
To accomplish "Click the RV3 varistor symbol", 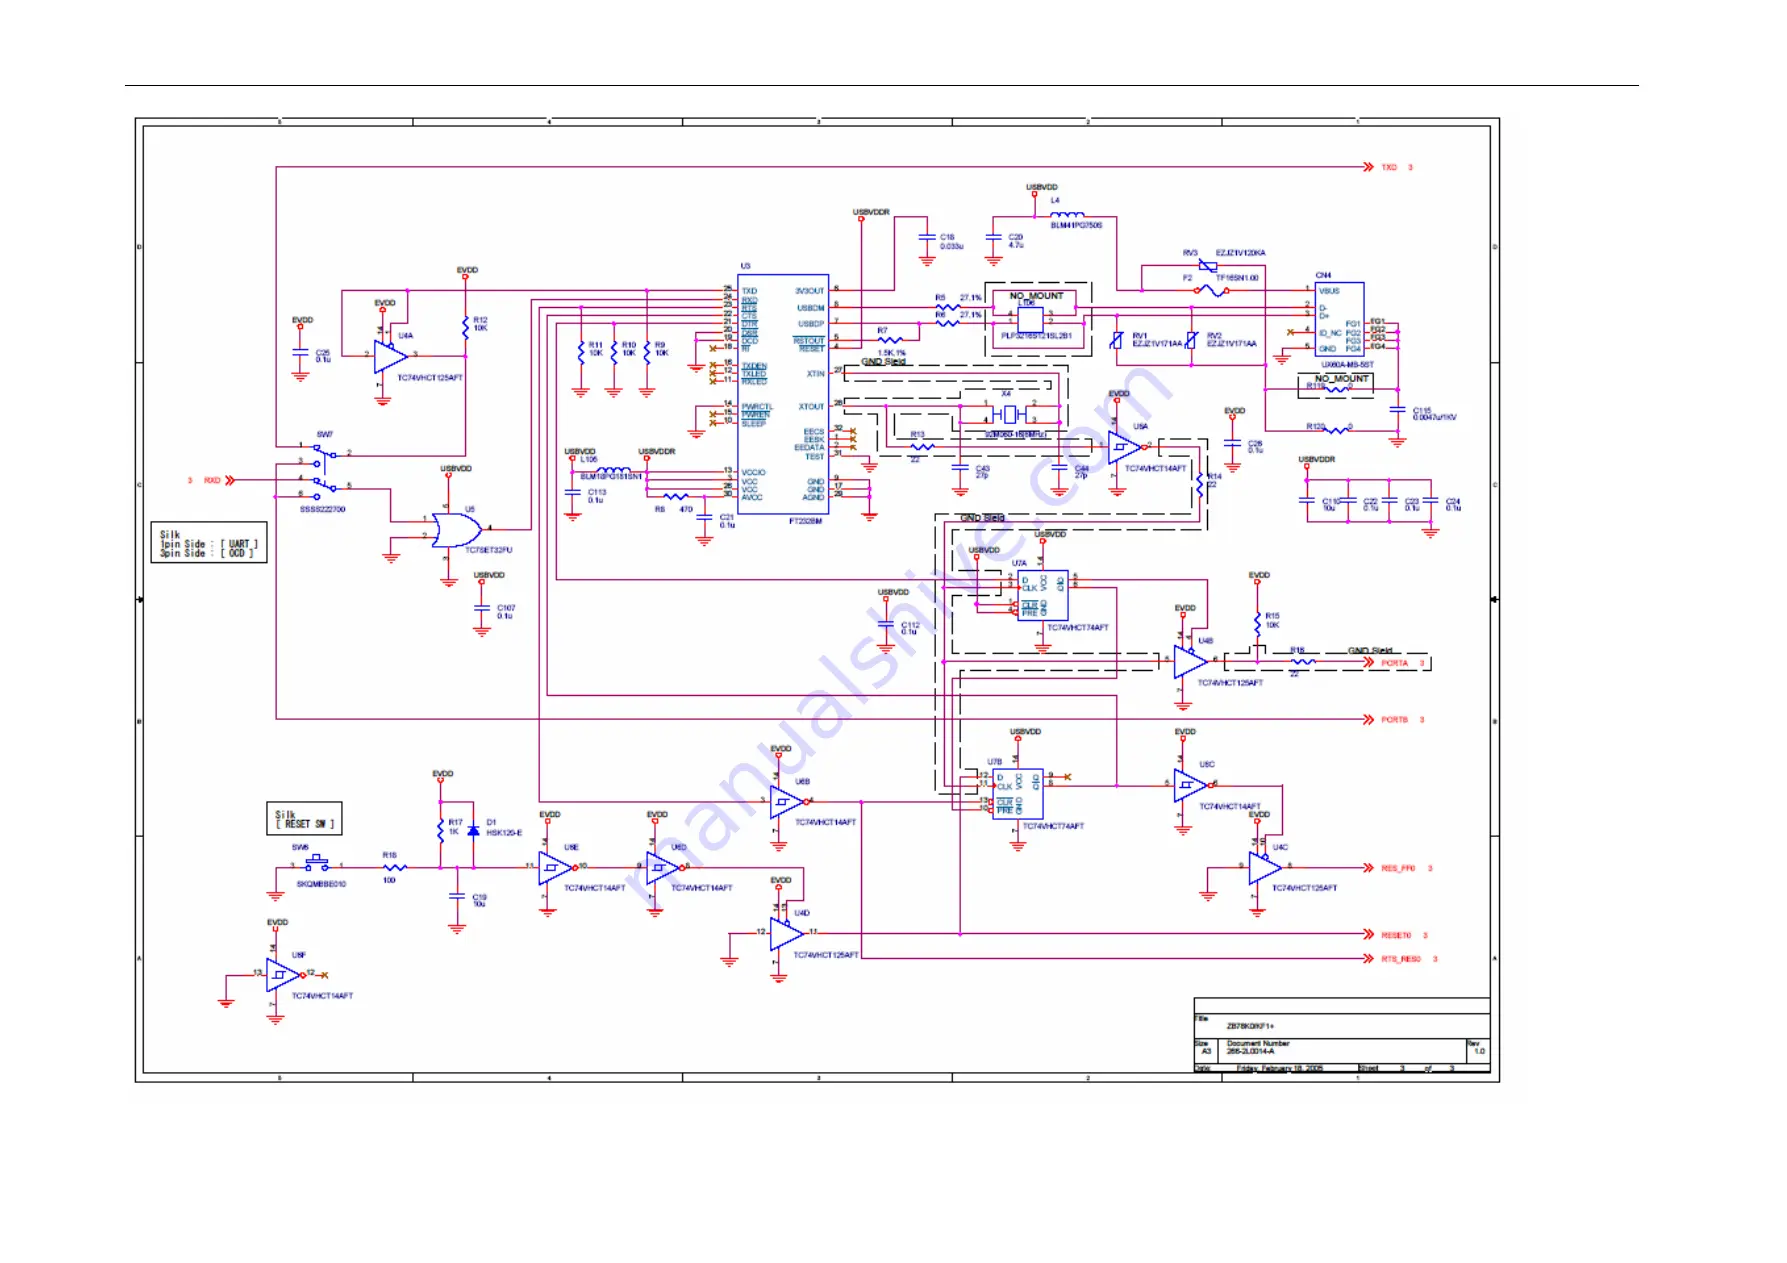I will (x=1208, y=265).
